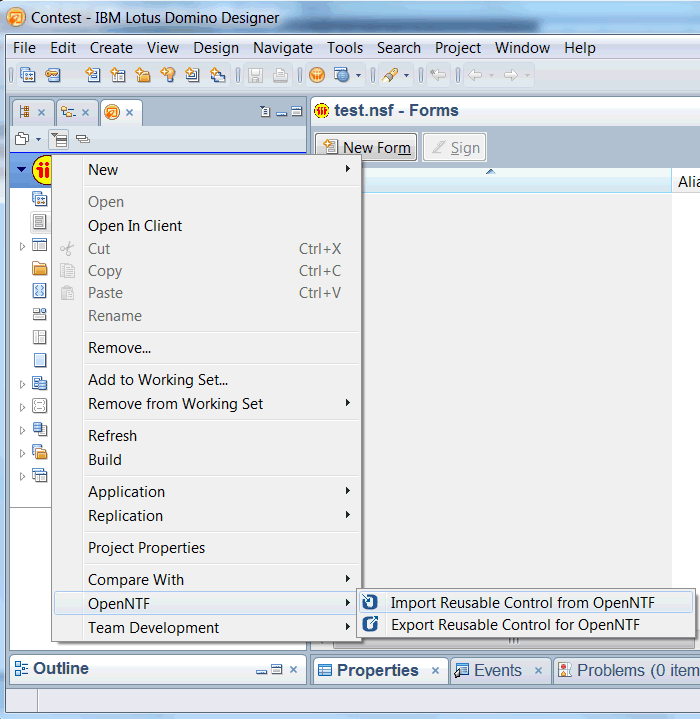Image resolution: width=700 pixels, height=719 pixels.
Task: Expand the tree node with the bracket icon
Action: click(22, 407)
